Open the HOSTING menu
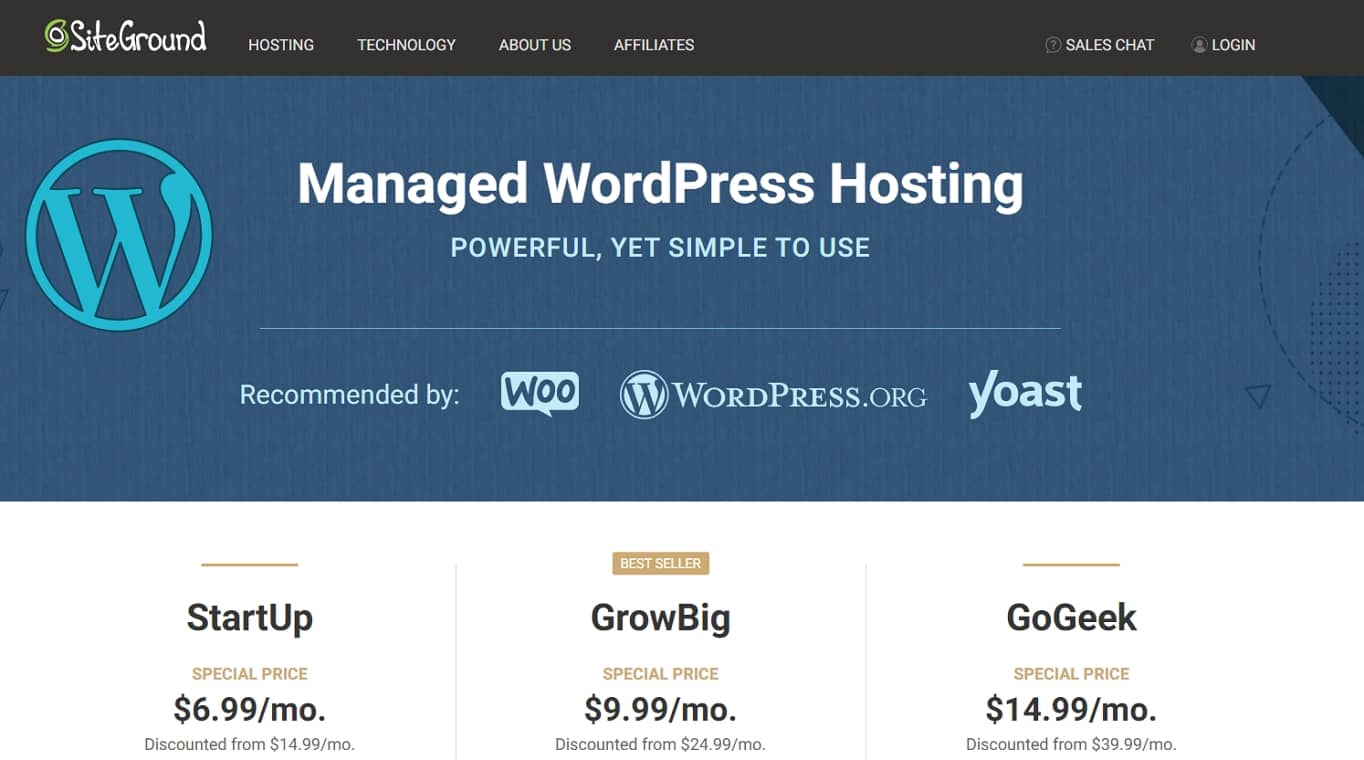This screenshot has height=760, width=1364. [281, 45]
